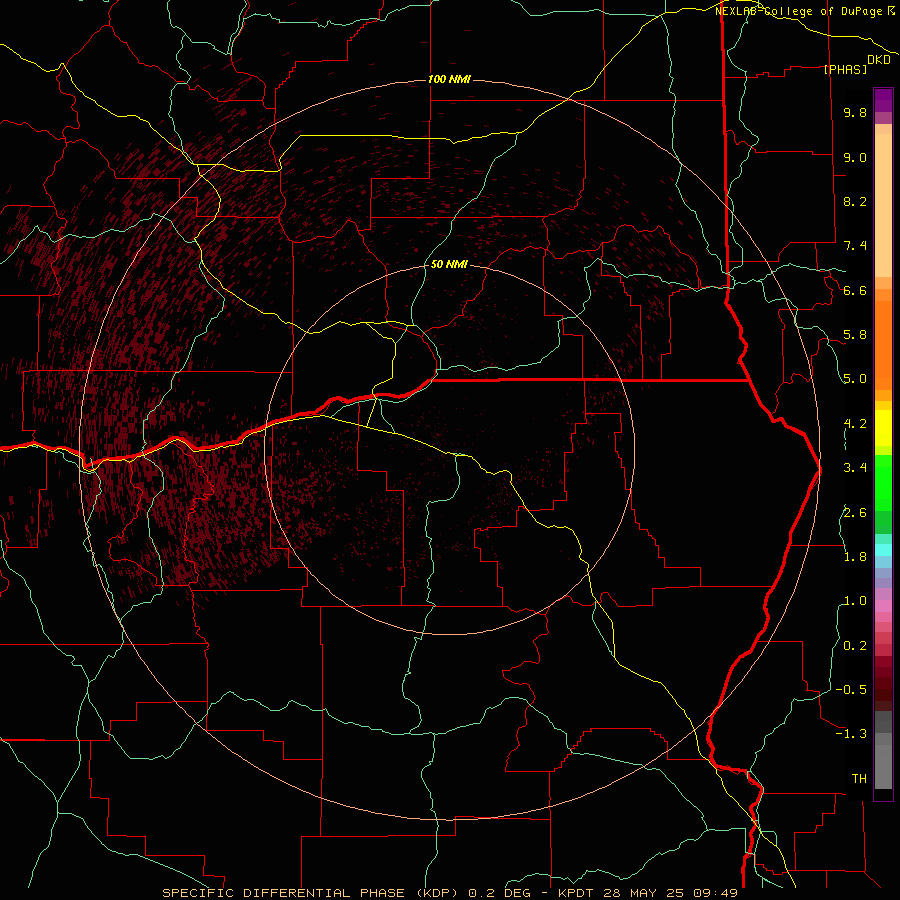Pick the dark red color bar segment

coord(883,683)
